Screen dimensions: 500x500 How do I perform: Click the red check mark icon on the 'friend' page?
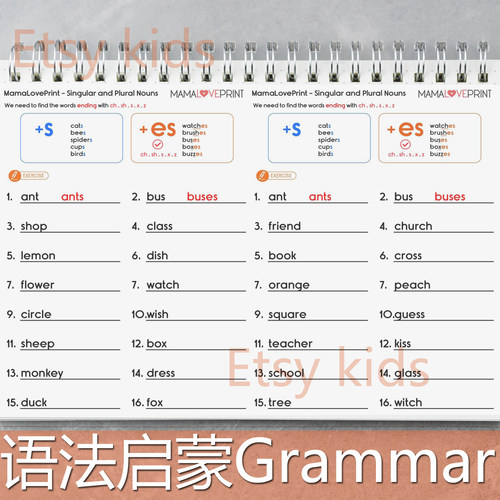point(405,144)
